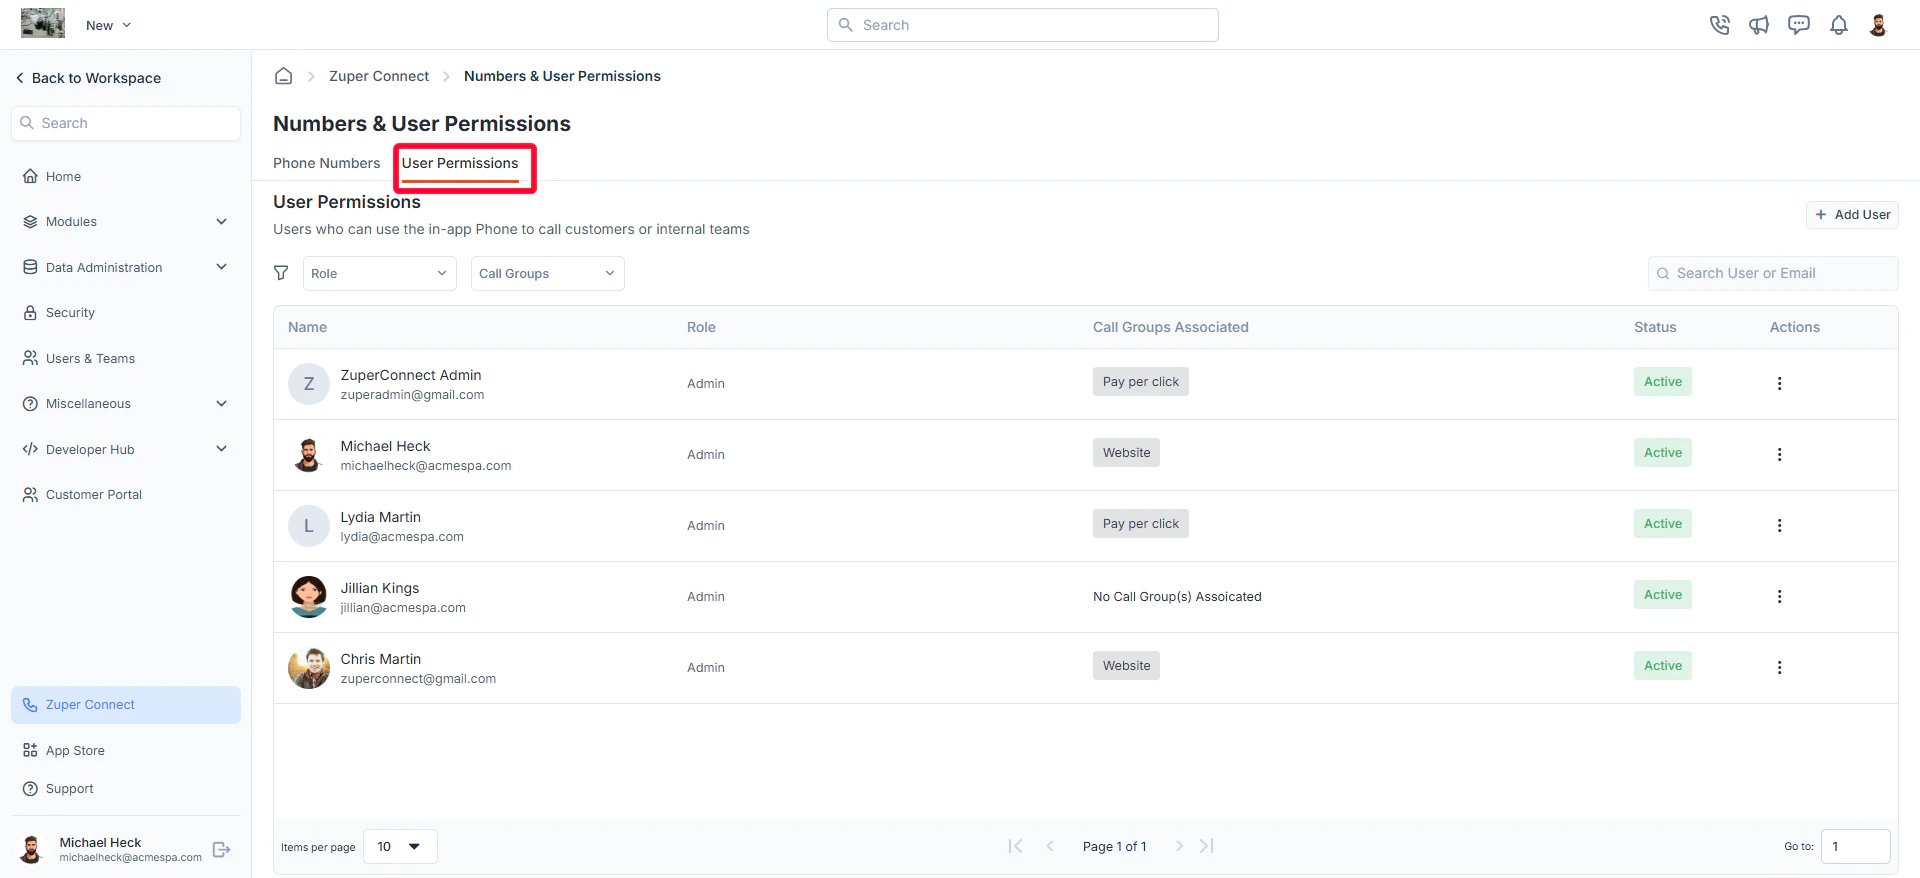This screenshot has height=878, width=1920.
Task: Click the company logo thumbnail
Action: click(43, 23)
